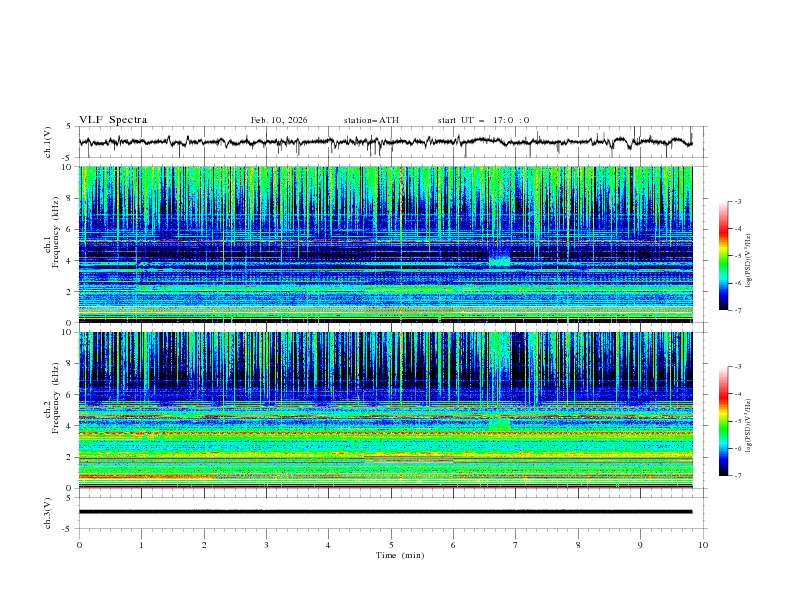Click the "ch.3(V)" axis label

47,513
